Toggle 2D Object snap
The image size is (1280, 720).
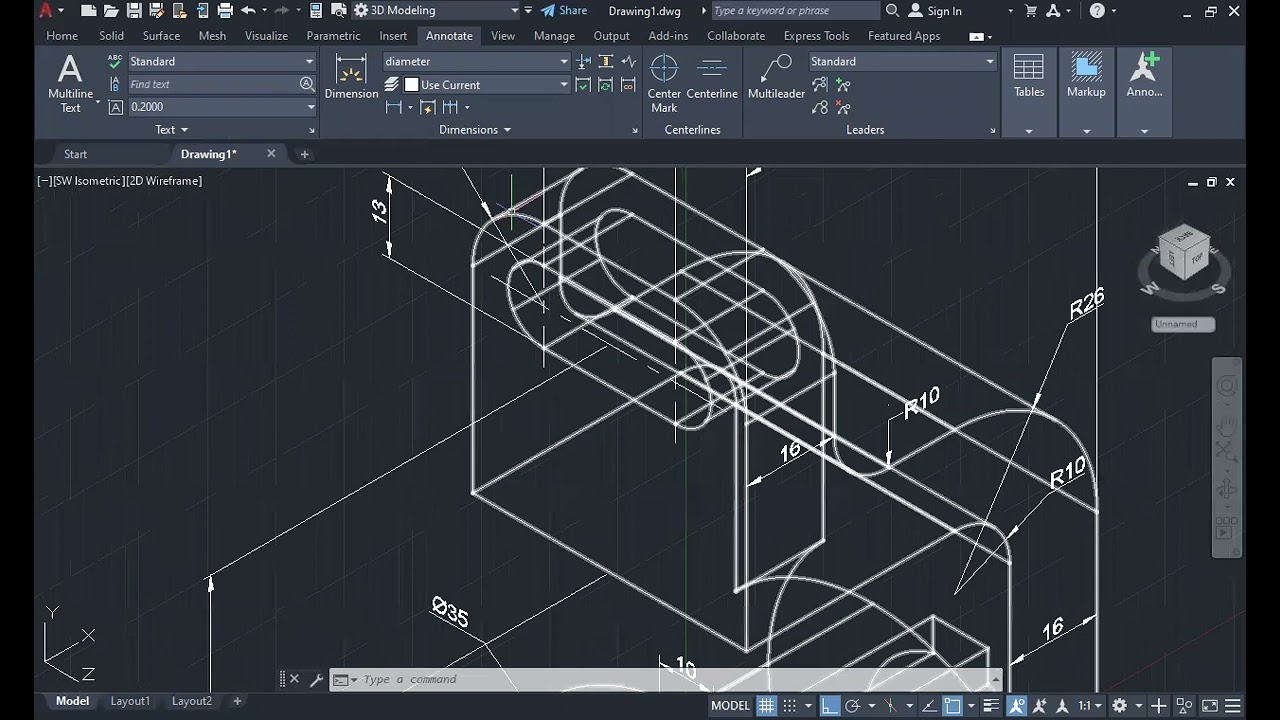(952, 706)
